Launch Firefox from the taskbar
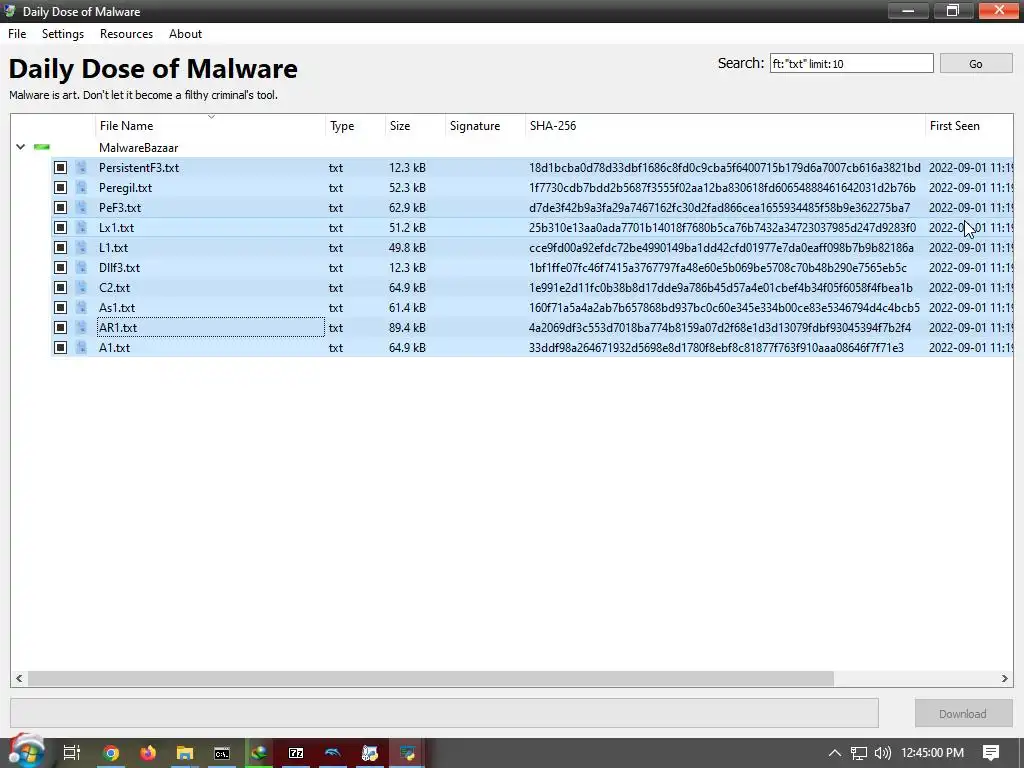 (148, 753)
